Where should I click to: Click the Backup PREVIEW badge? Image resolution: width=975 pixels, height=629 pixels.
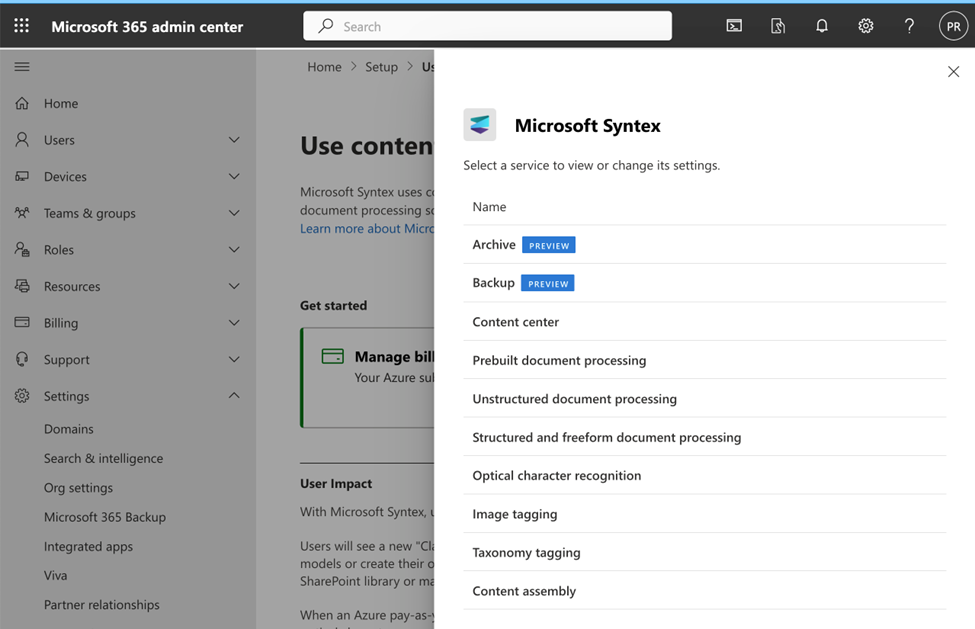coord(547,283)
